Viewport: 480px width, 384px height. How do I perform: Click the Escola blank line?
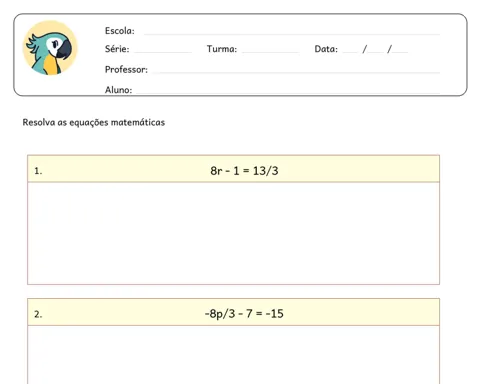292,34
